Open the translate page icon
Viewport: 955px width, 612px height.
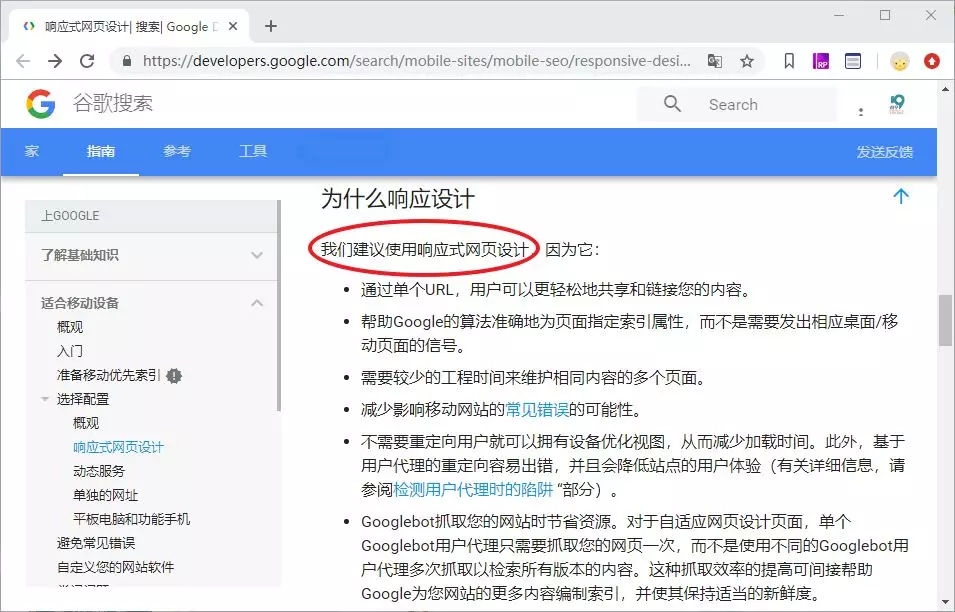(714, 61)
